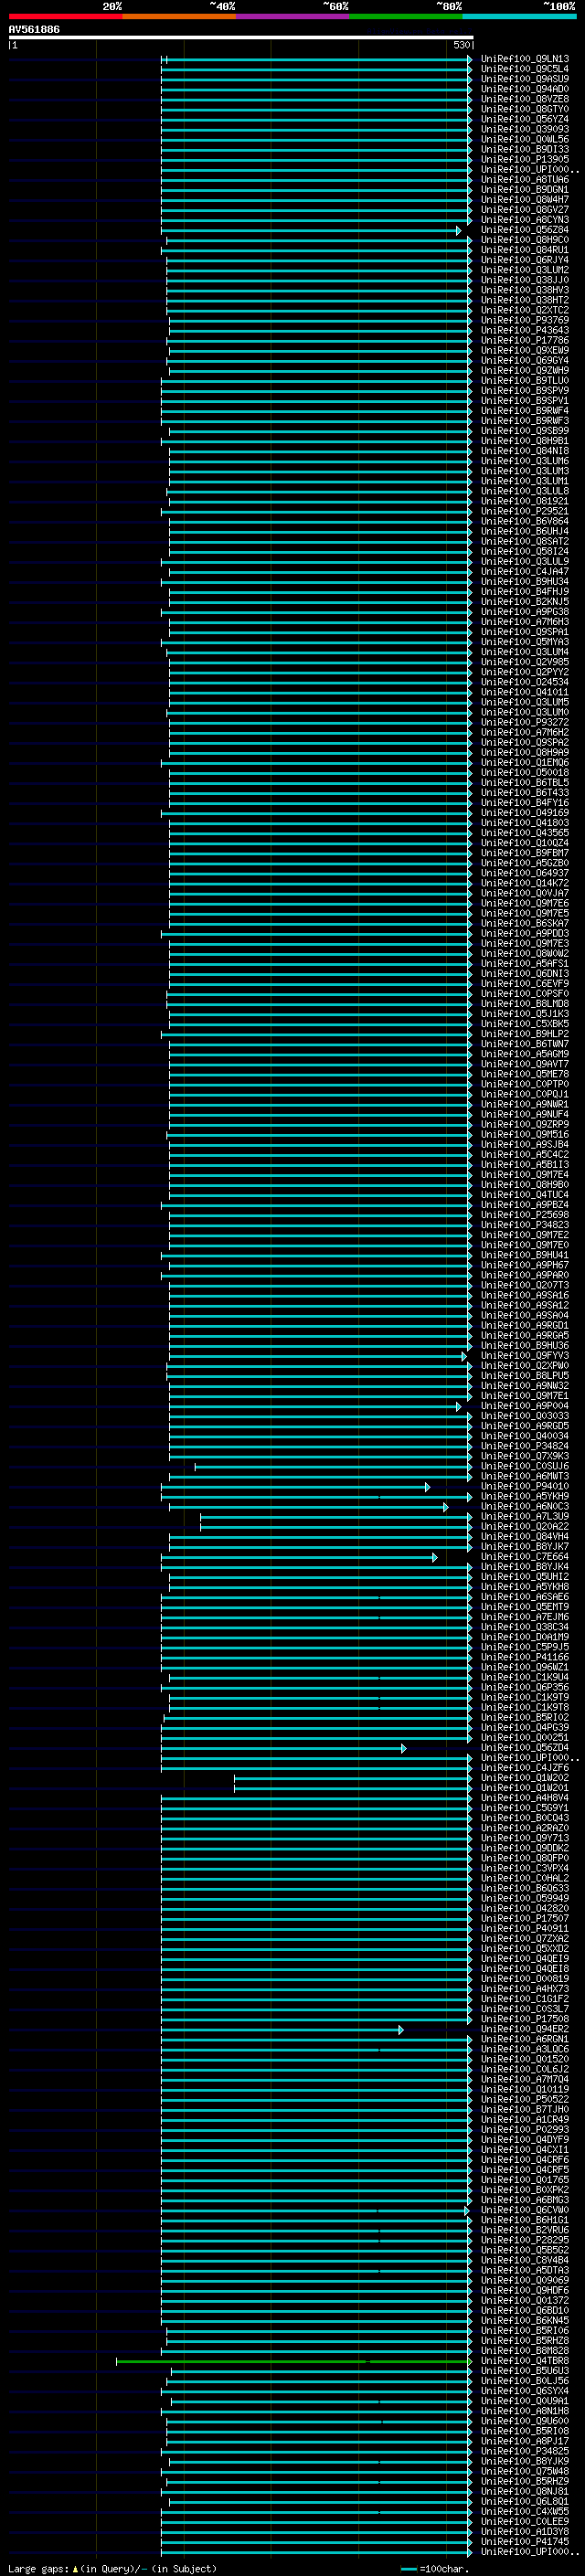Click the UniRef100_B9RWF3 label
The image size is (585, 2576).
tap(525, 421)
